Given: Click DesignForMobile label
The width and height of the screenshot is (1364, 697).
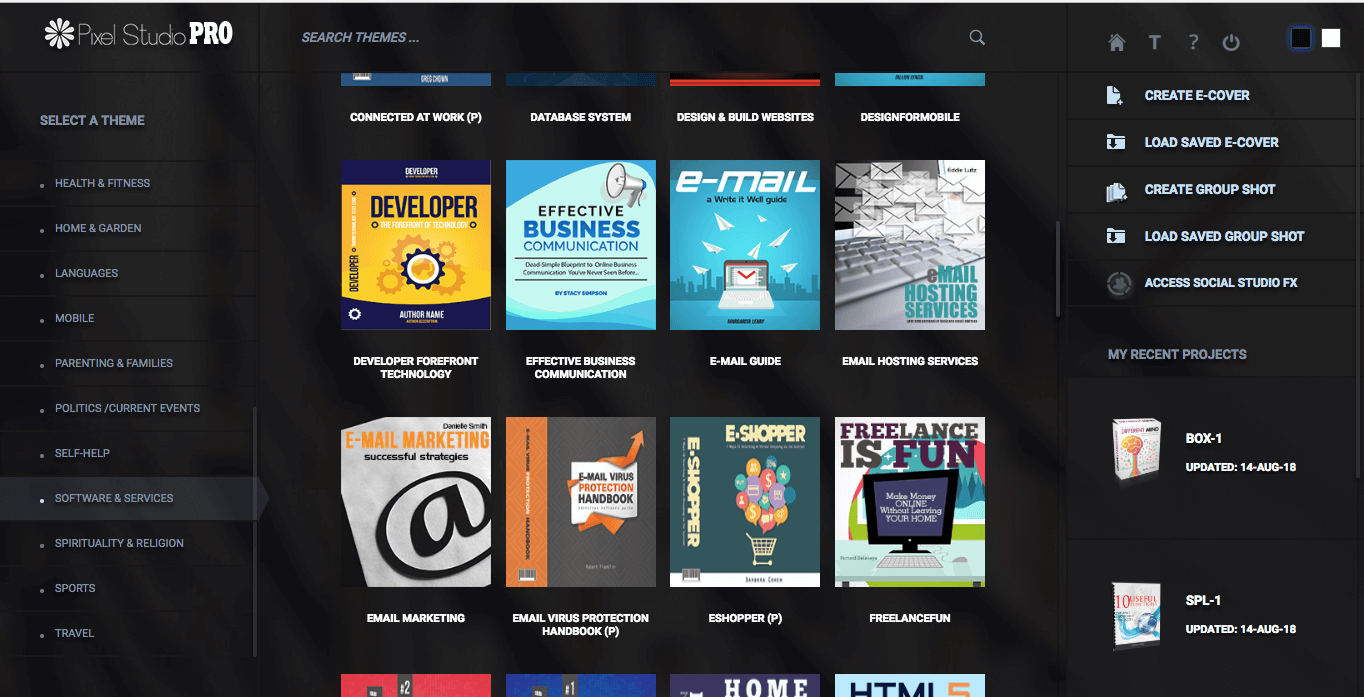Looking at the screenshot, I should [x=910, y=117].
